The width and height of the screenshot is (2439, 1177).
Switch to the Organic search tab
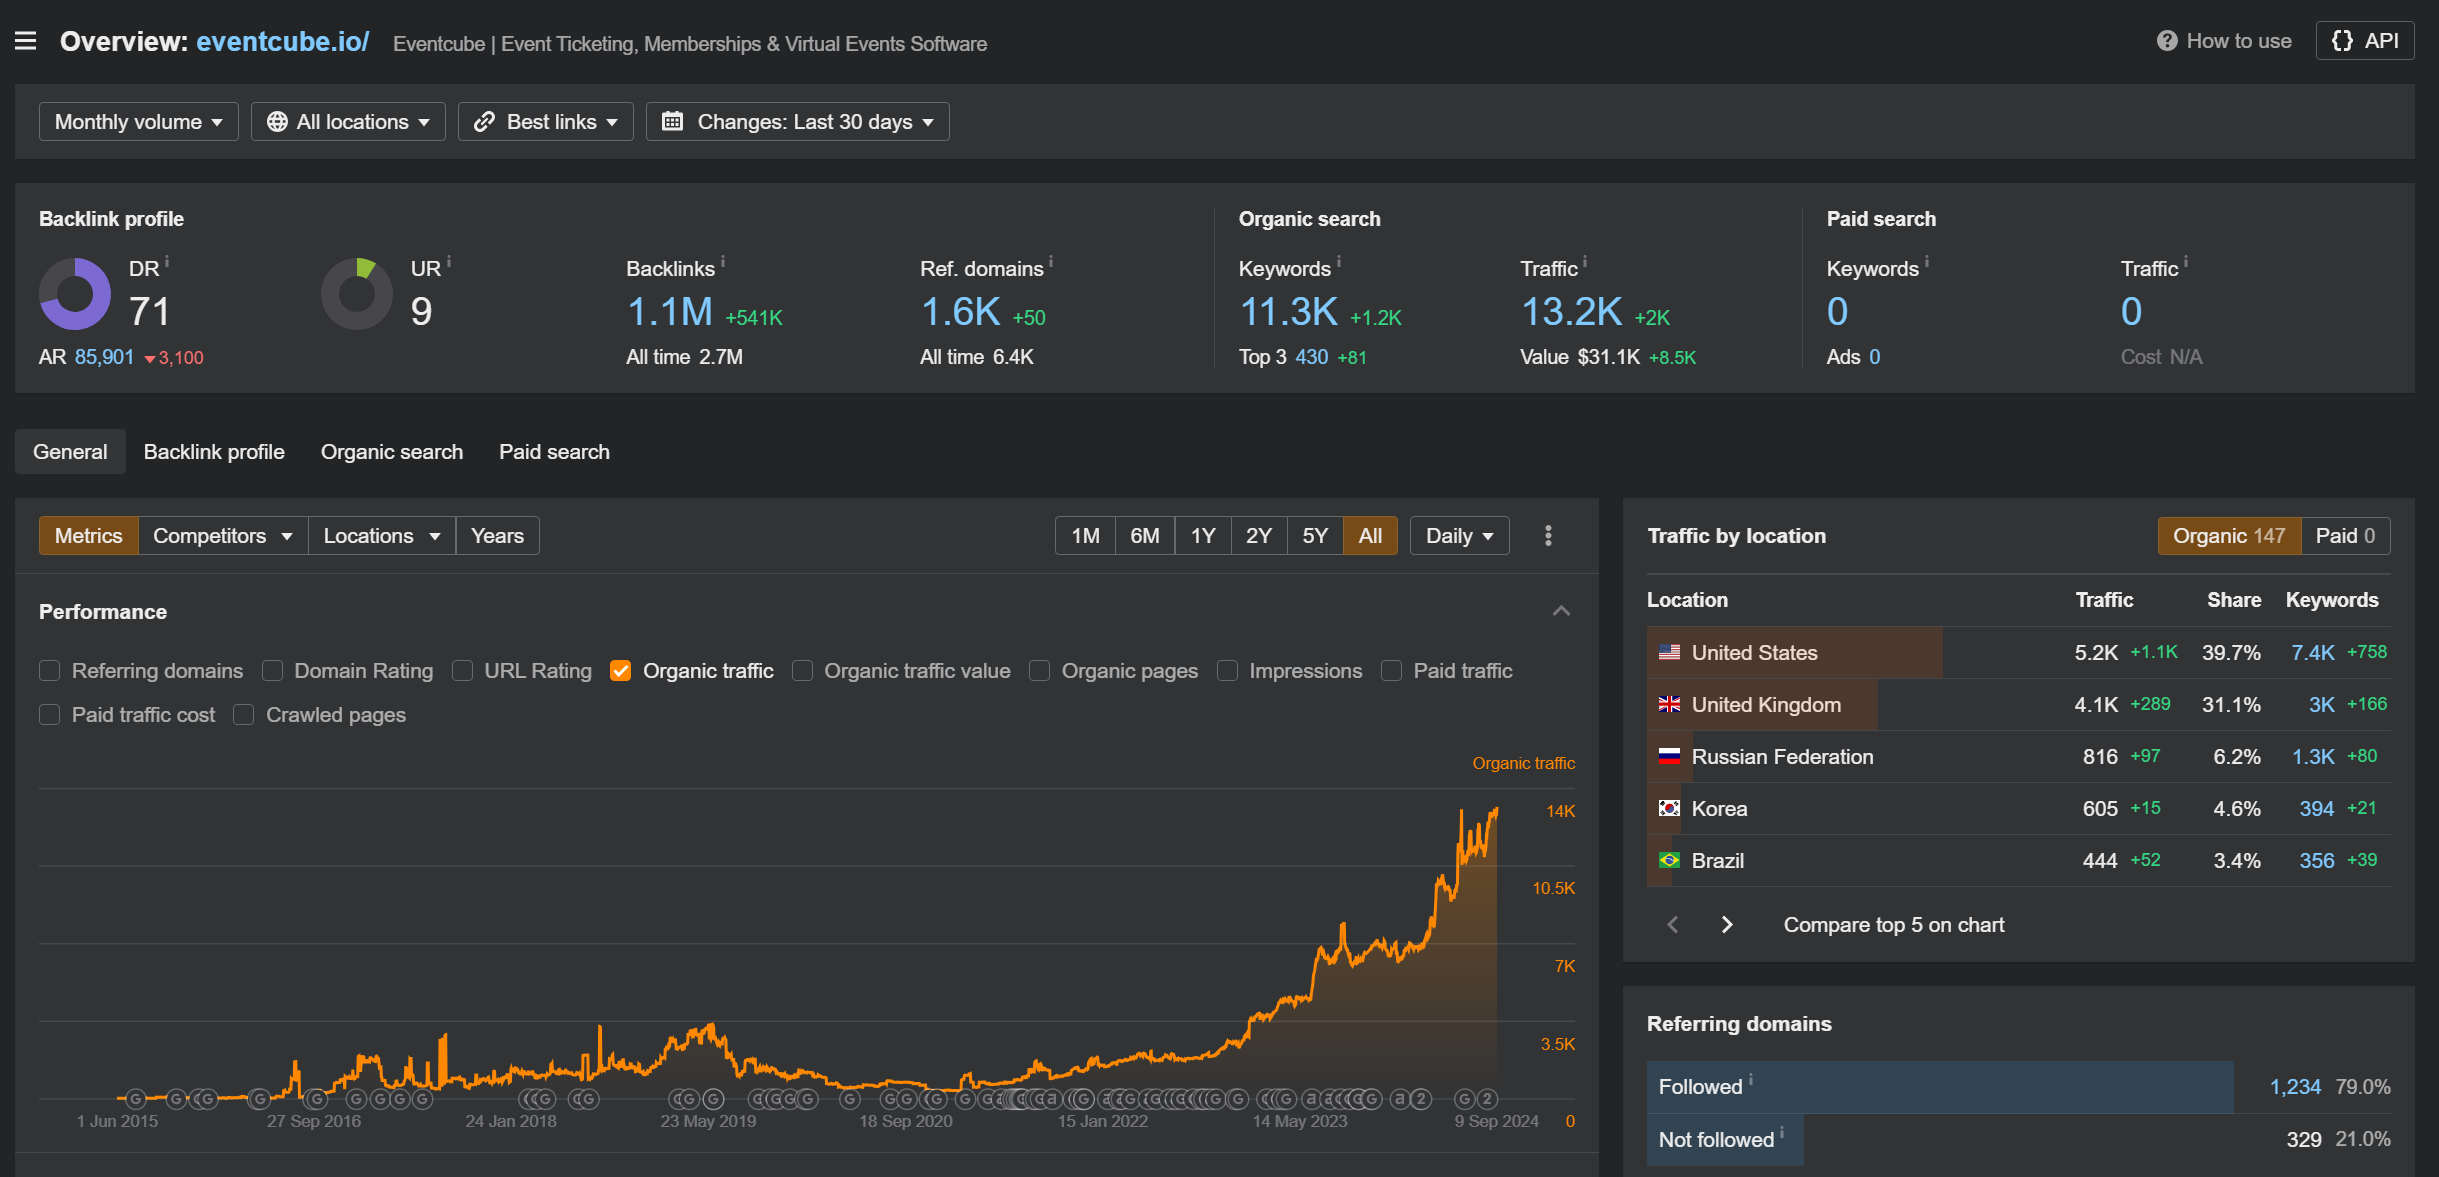(x=392, y=452)
